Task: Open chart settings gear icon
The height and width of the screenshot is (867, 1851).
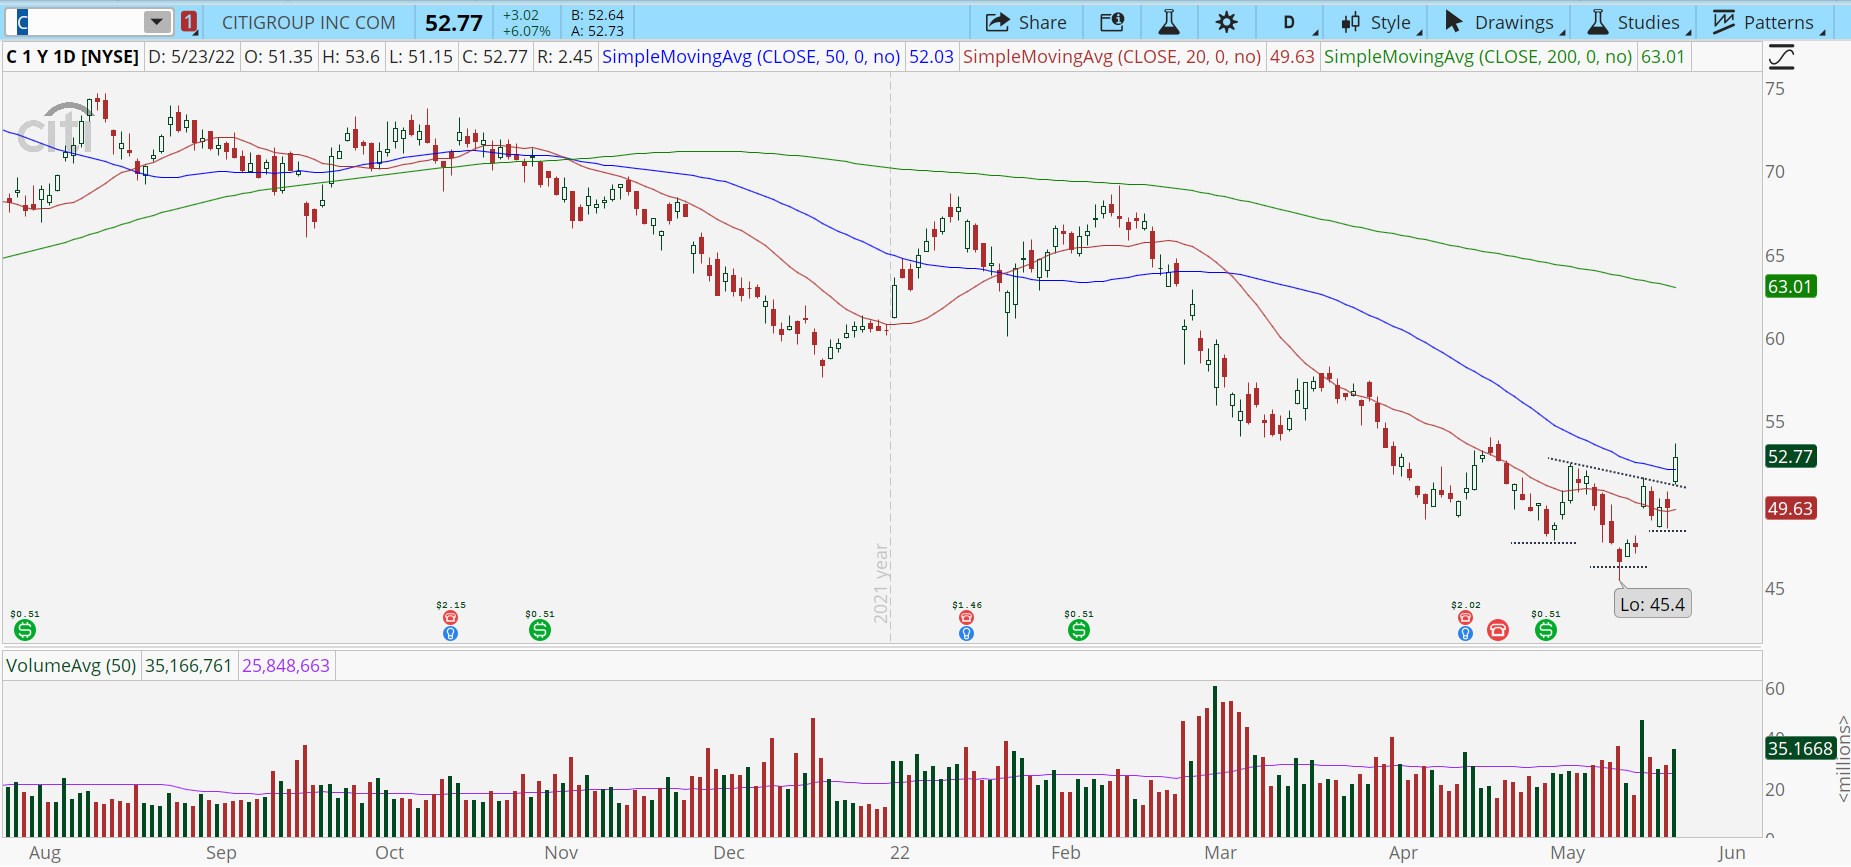Action: pyautogui.click(x=1227, y=22)
